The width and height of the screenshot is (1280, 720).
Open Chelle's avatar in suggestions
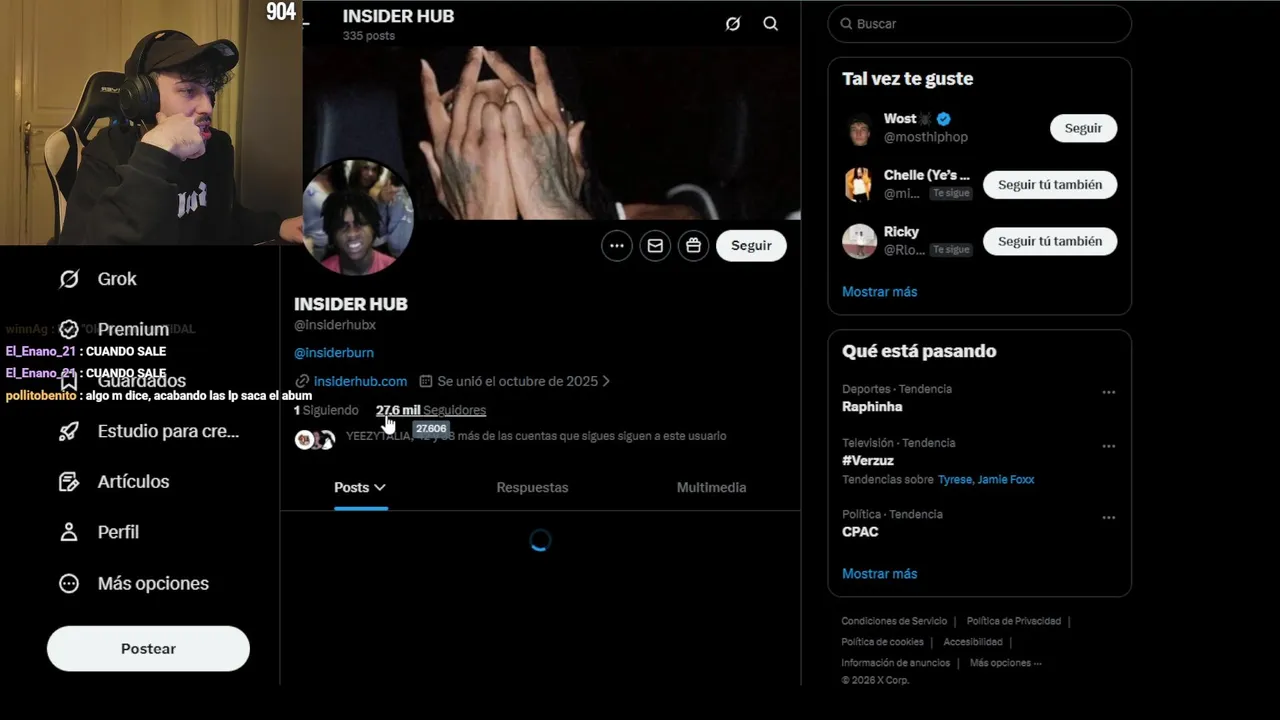point(859,185)
